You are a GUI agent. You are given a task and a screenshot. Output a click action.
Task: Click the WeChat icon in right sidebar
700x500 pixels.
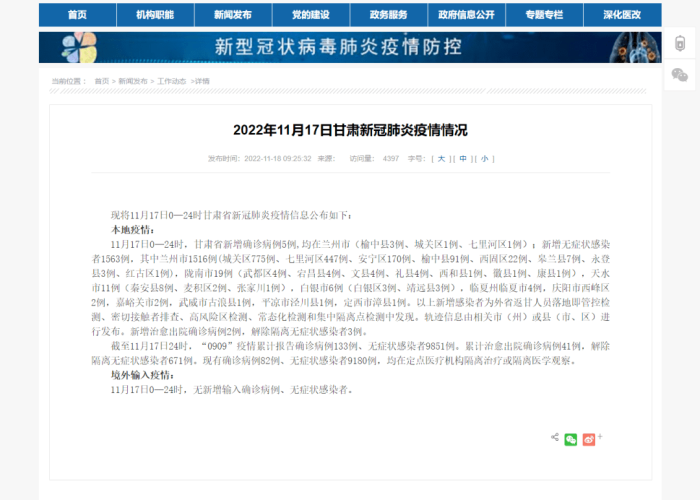[x=679, y=75]
